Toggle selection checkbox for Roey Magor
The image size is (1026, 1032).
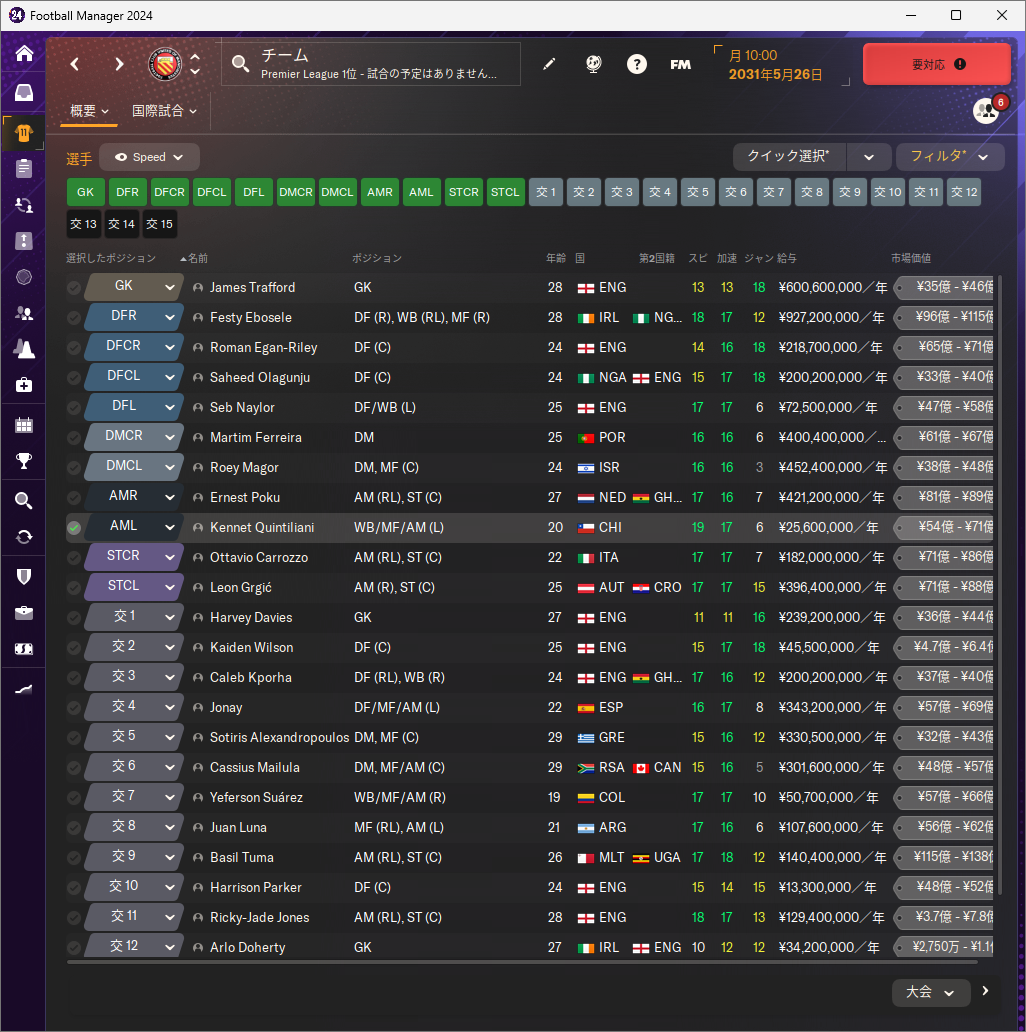(74, 467)
